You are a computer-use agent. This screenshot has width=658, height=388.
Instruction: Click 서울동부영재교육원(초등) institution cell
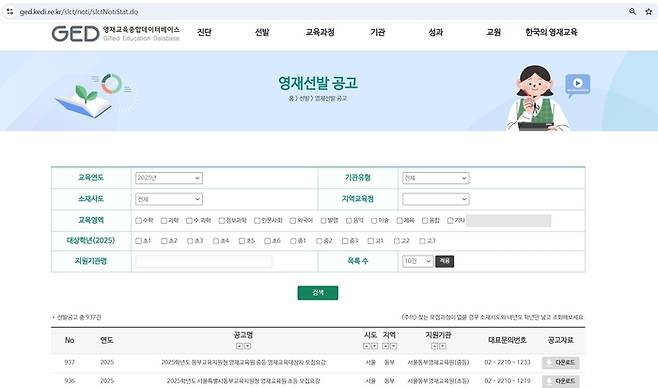tap(438, 381)
